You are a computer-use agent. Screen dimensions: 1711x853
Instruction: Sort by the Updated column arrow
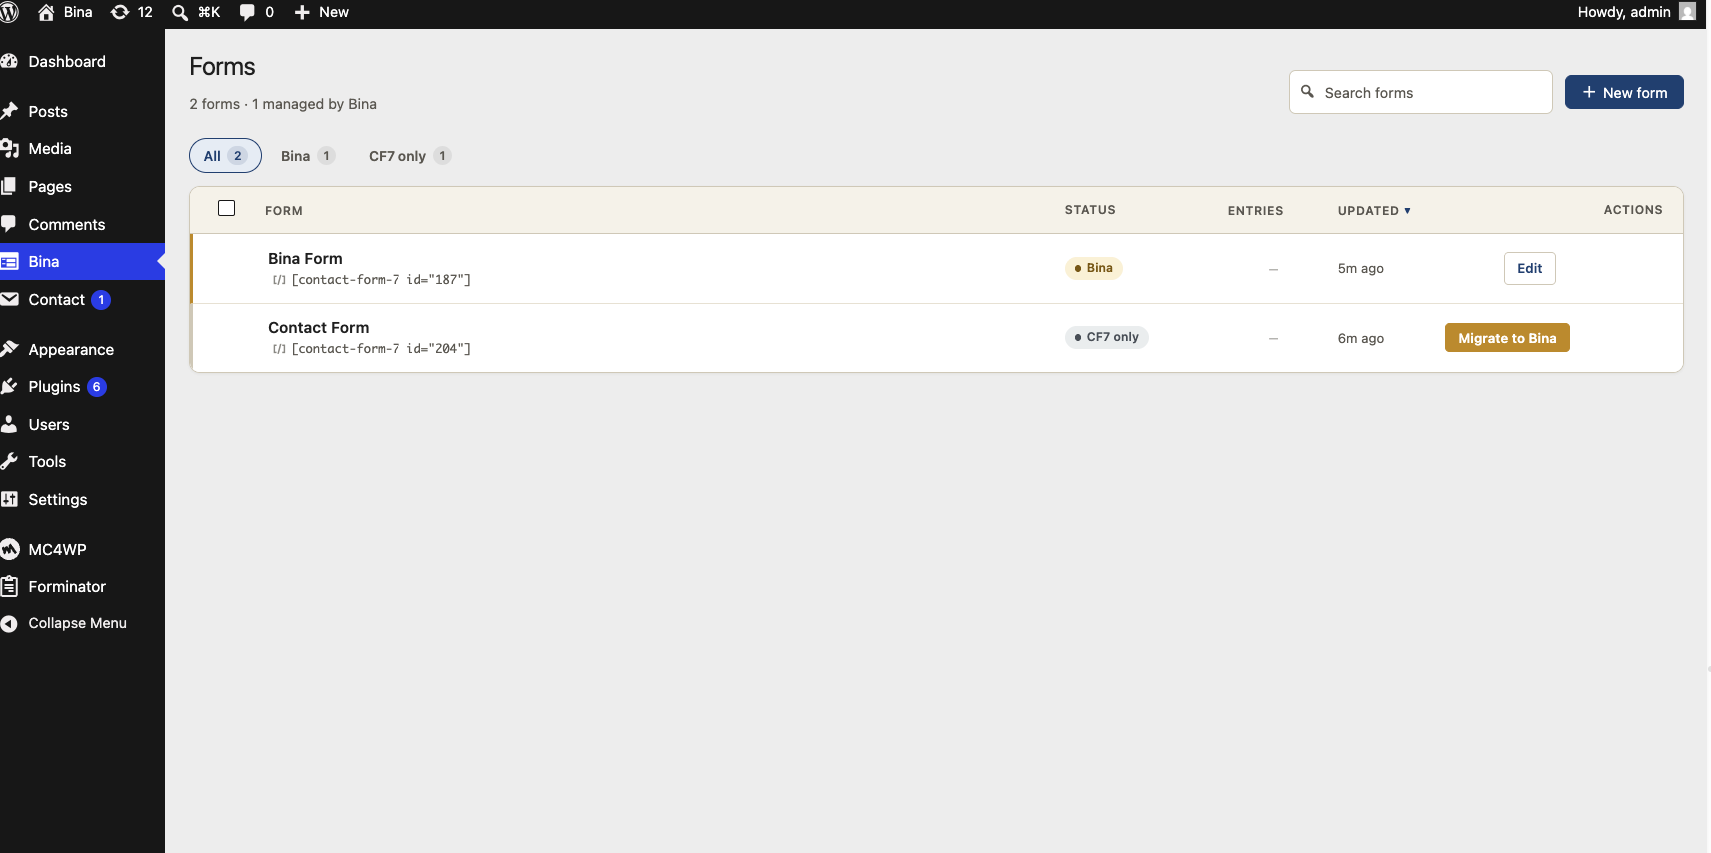1407,211
